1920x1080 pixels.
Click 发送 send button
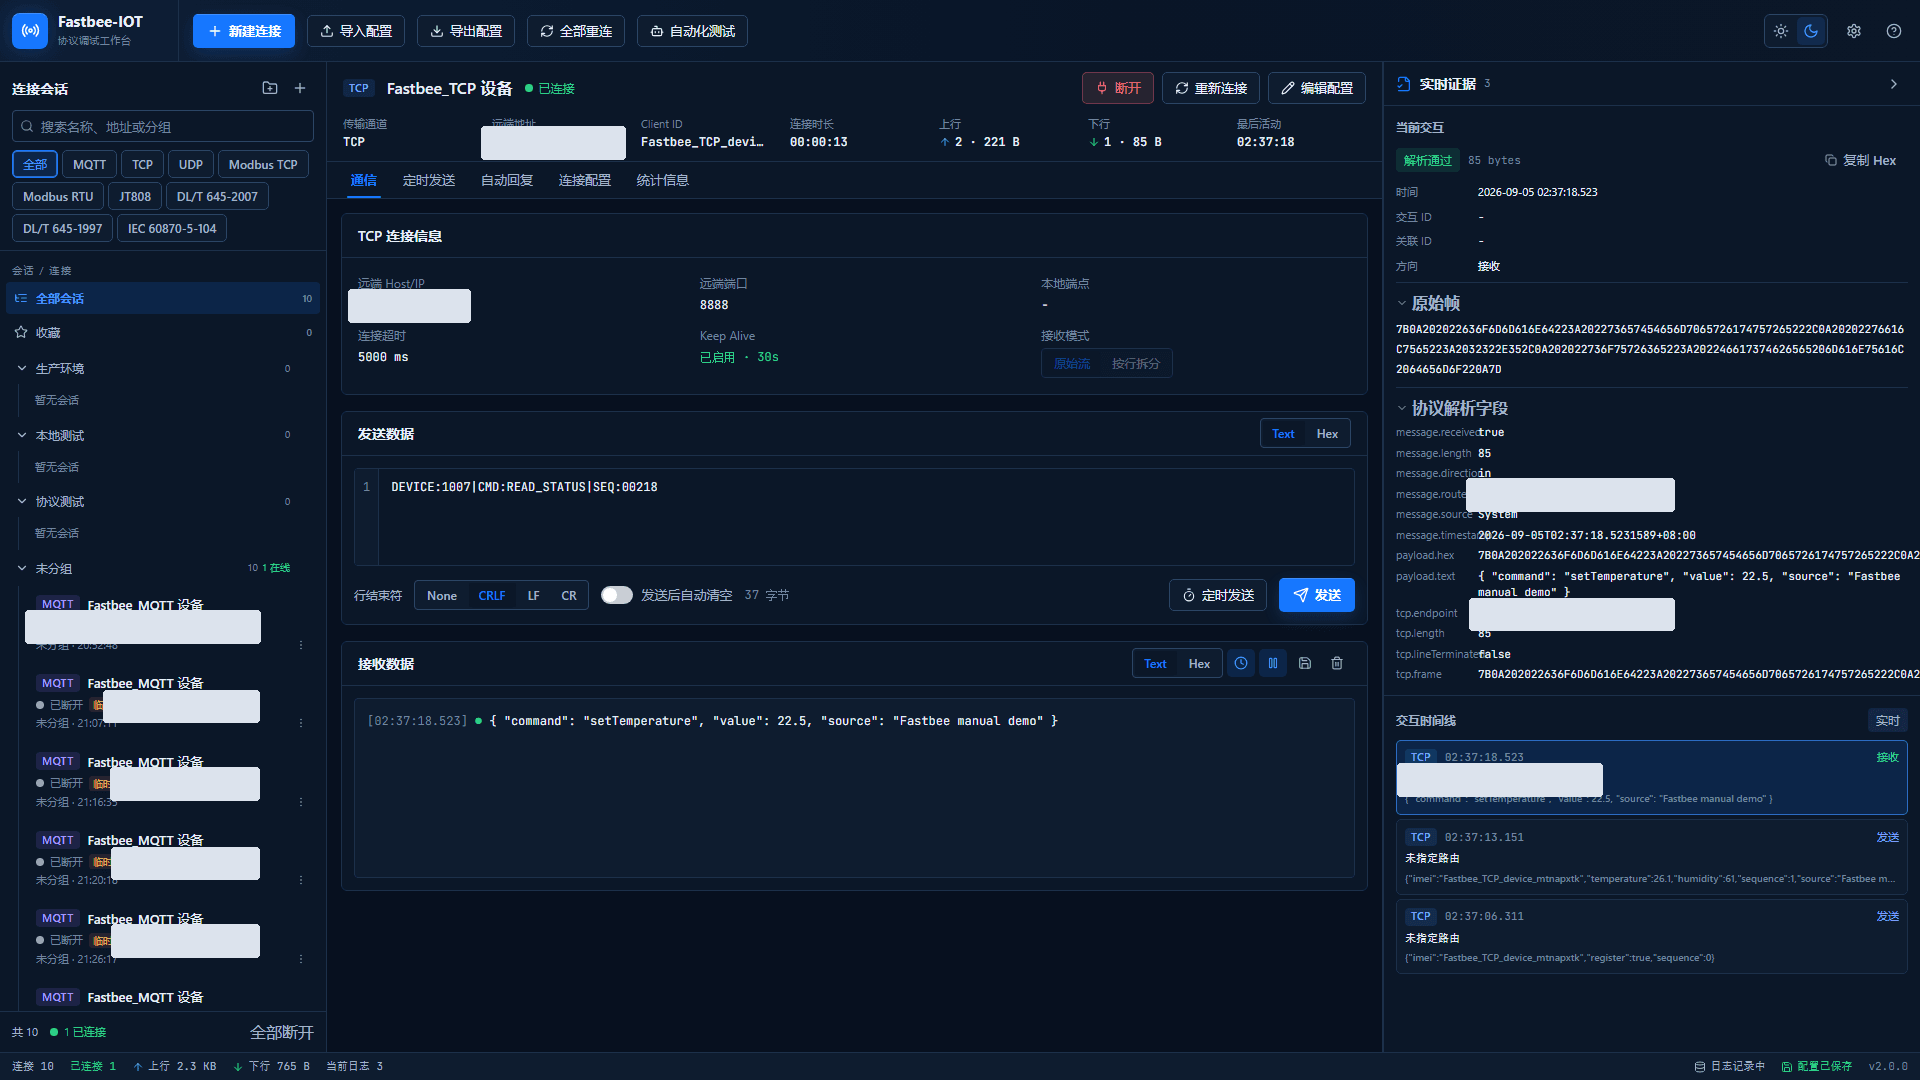click(1317, 595)
